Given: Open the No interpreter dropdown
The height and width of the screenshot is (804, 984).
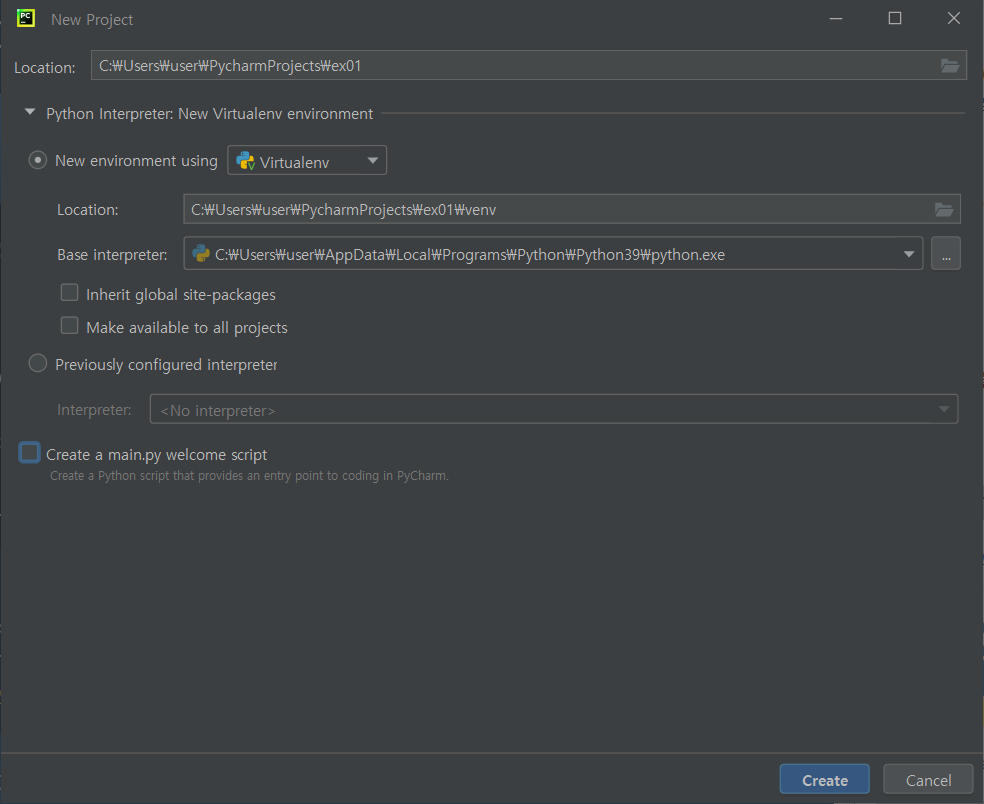Looking at the screenshot, I should coord(554,409).
